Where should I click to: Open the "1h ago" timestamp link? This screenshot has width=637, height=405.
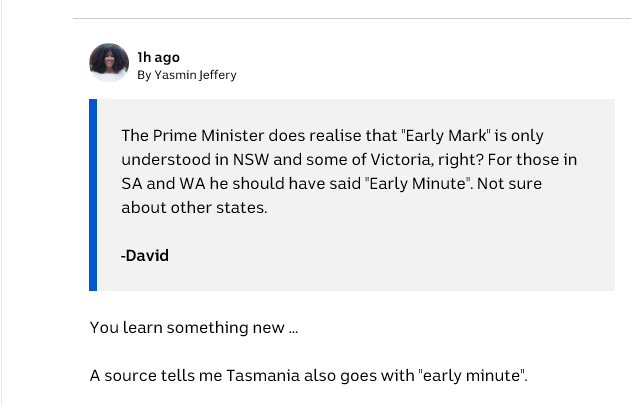point(158,57)
